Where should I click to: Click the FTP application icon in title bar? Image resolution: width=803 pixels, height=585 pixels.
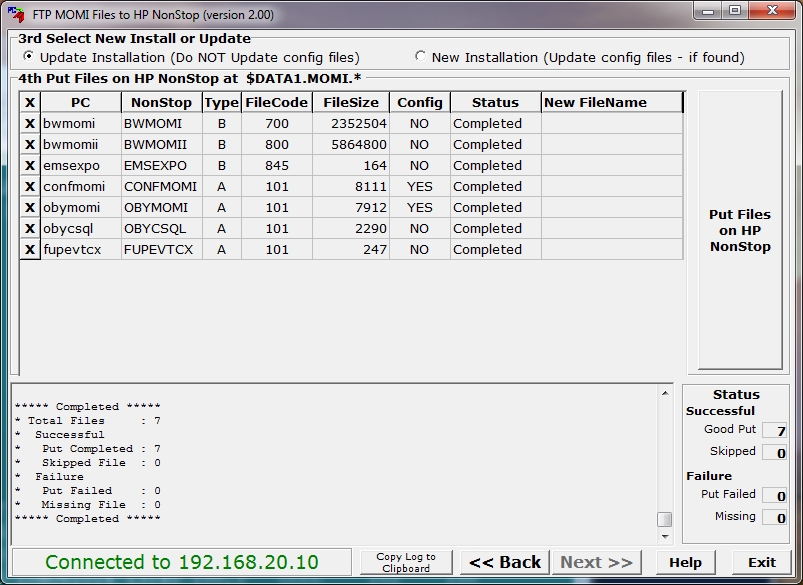click(14, 15)
